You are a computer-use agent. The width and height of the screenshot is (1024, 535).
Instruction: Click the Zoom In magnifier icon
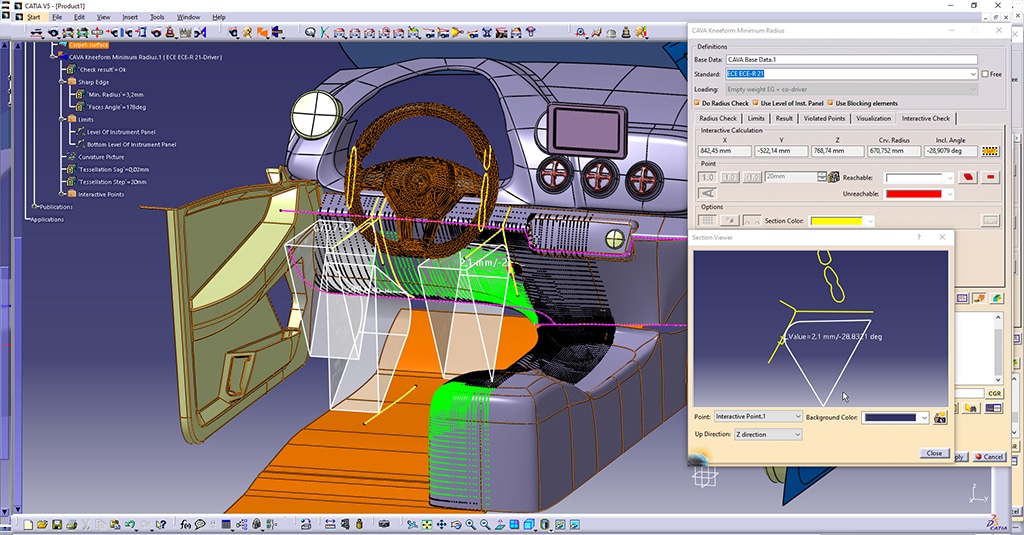[x=470, y=525]
